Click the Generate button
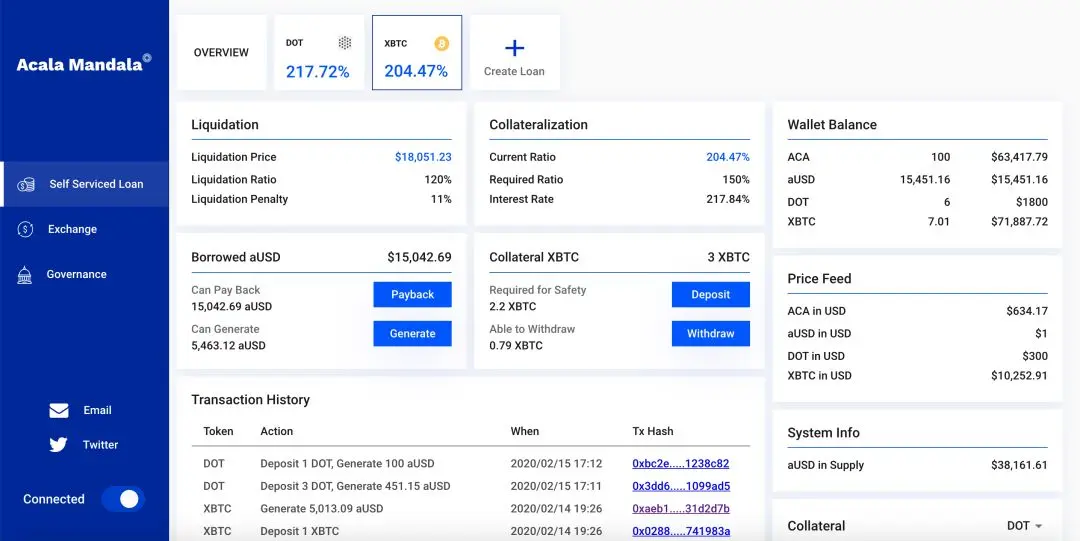Image resolution: width=1080 pixels, height=541 pixels. click(x=413, y=334)
